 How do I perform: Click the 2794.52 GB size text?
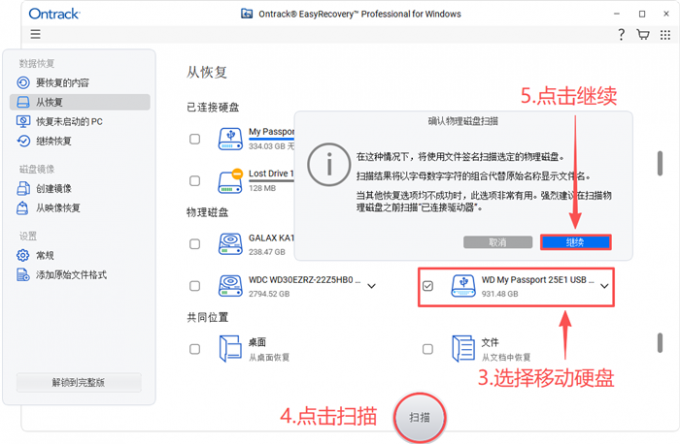point(269,294)
